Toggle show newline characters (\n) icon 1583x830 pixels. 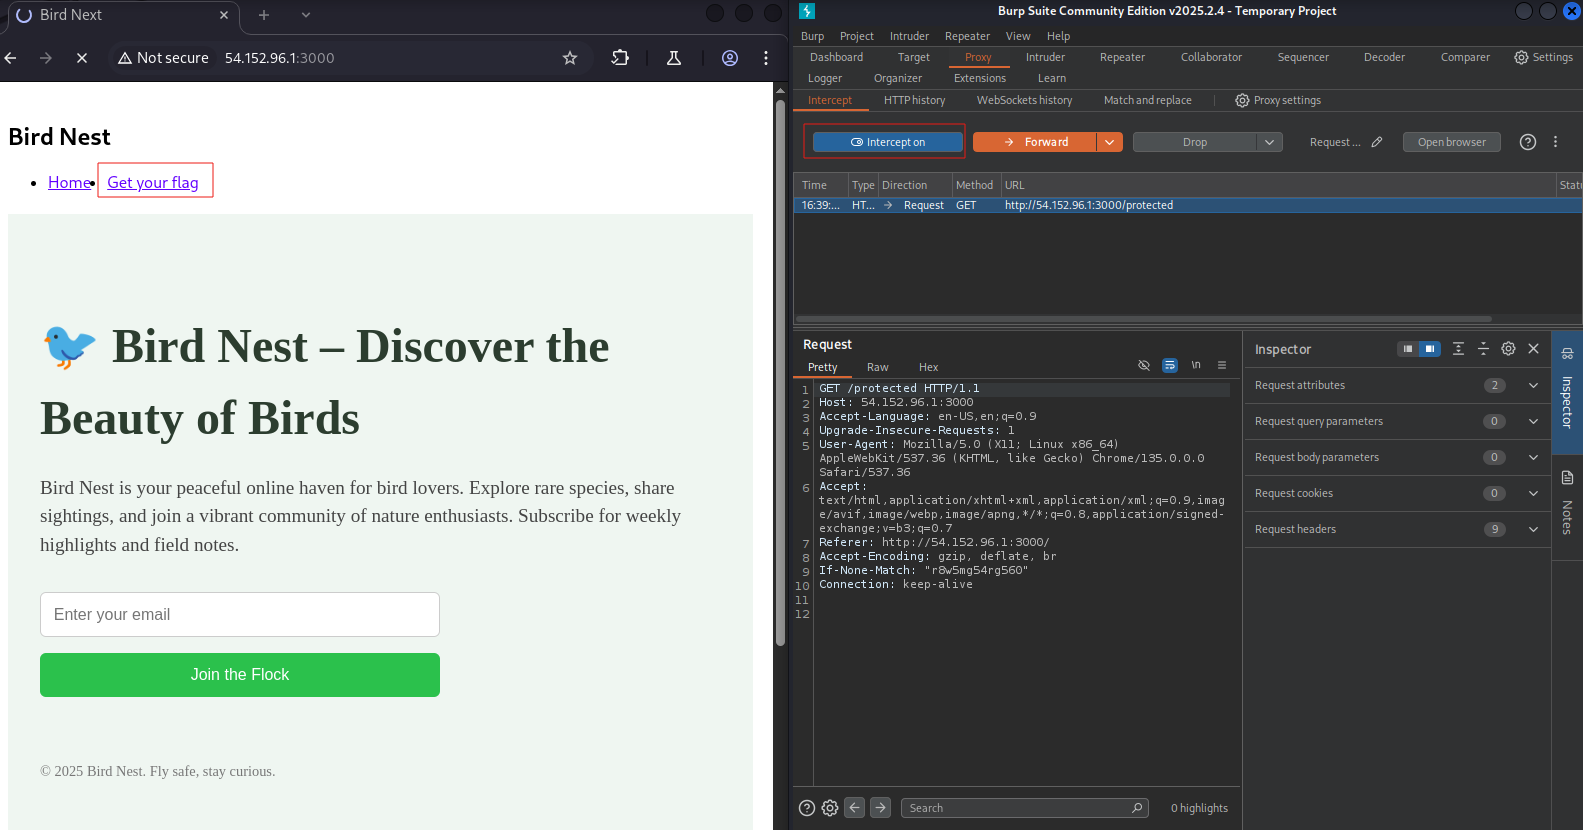click(x=1196, y=365)
